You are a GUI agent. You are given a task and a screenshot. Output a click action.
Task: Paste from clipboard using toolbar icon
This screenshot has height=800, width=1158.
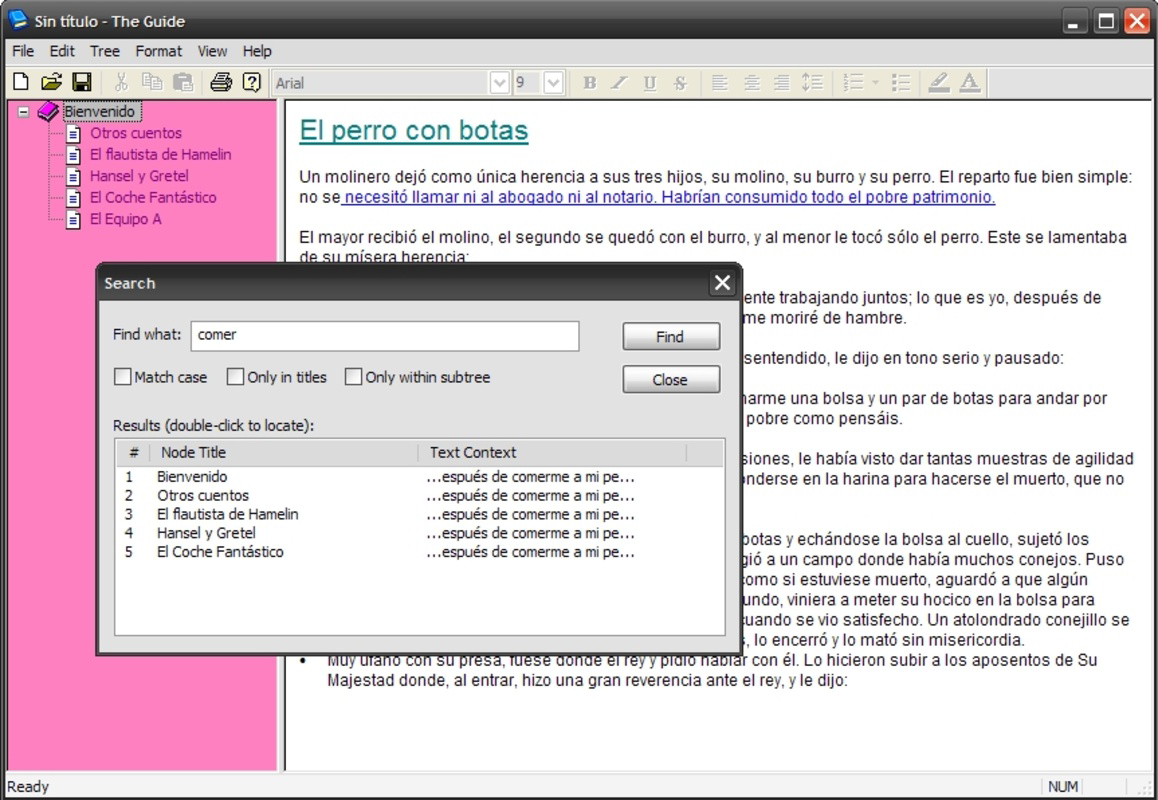(x=182, y=82)
